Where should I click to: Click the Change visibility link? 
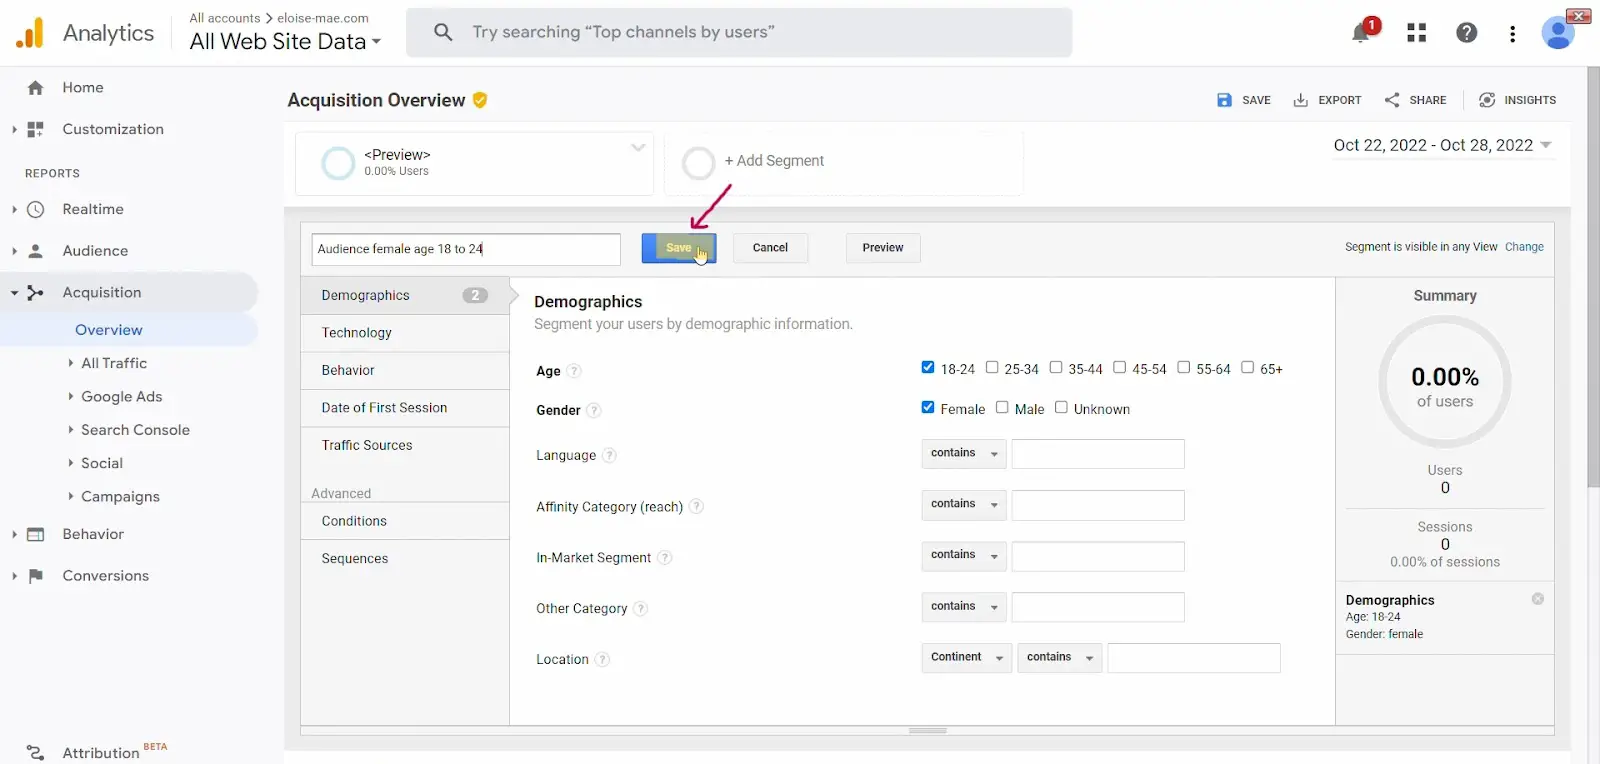pos(1523,247)
